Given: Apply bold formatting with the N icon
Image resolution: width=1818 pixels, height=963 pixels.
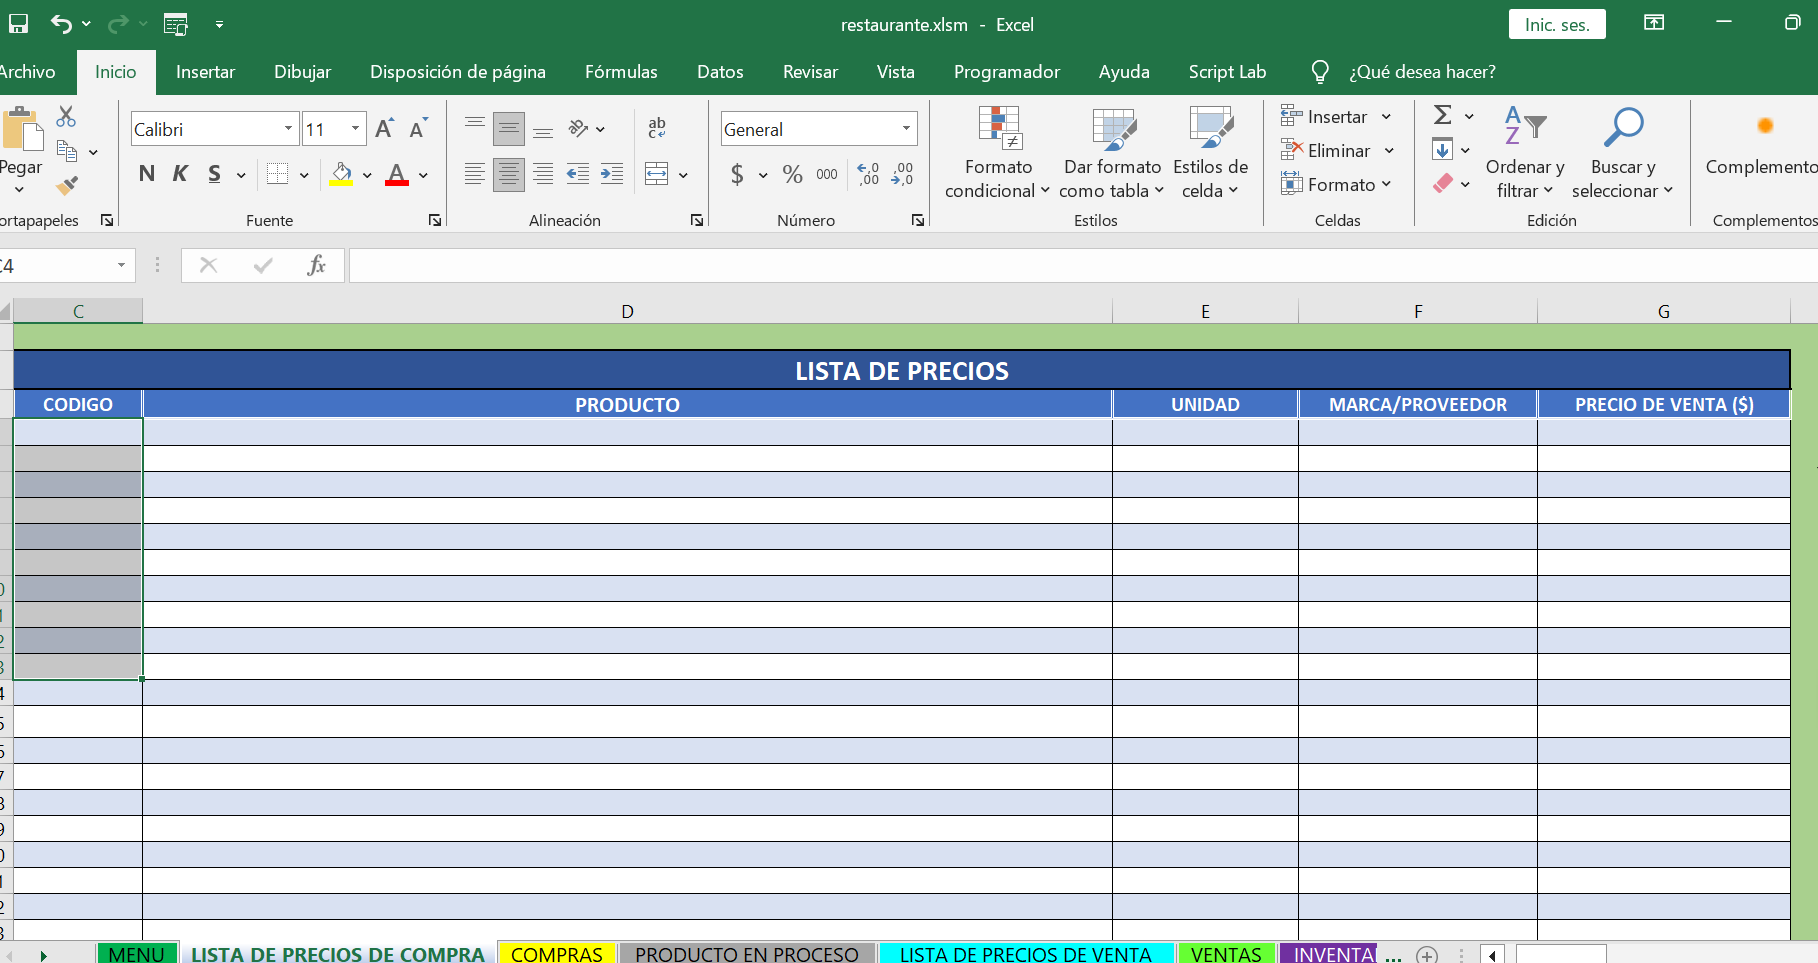Looking at the screenshot, I should click(x=146, y=174).
